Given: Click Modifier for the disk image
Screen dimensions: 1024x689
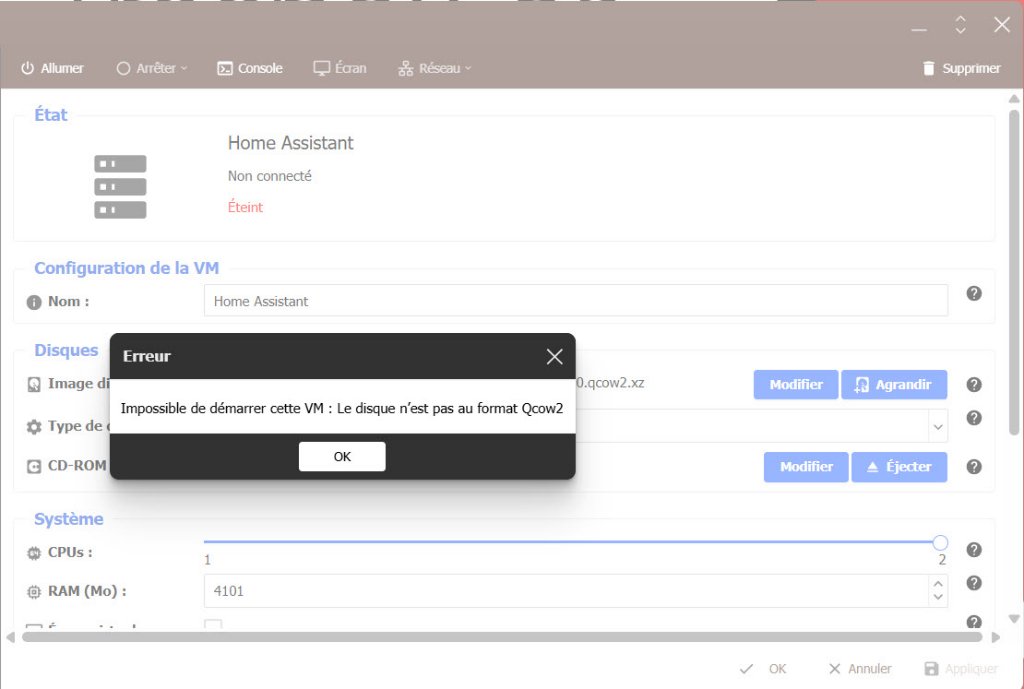Looking at the screenshot, I should [796, 385].
